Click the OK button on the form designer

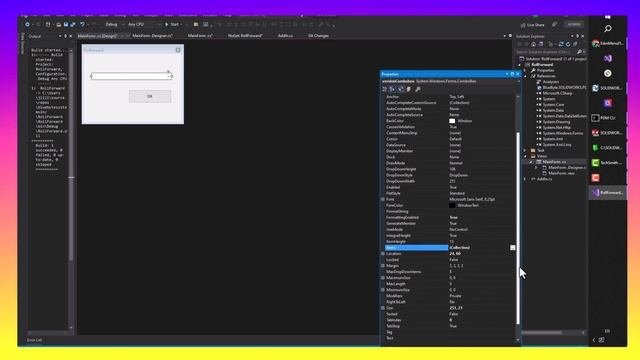click(150, 96)
